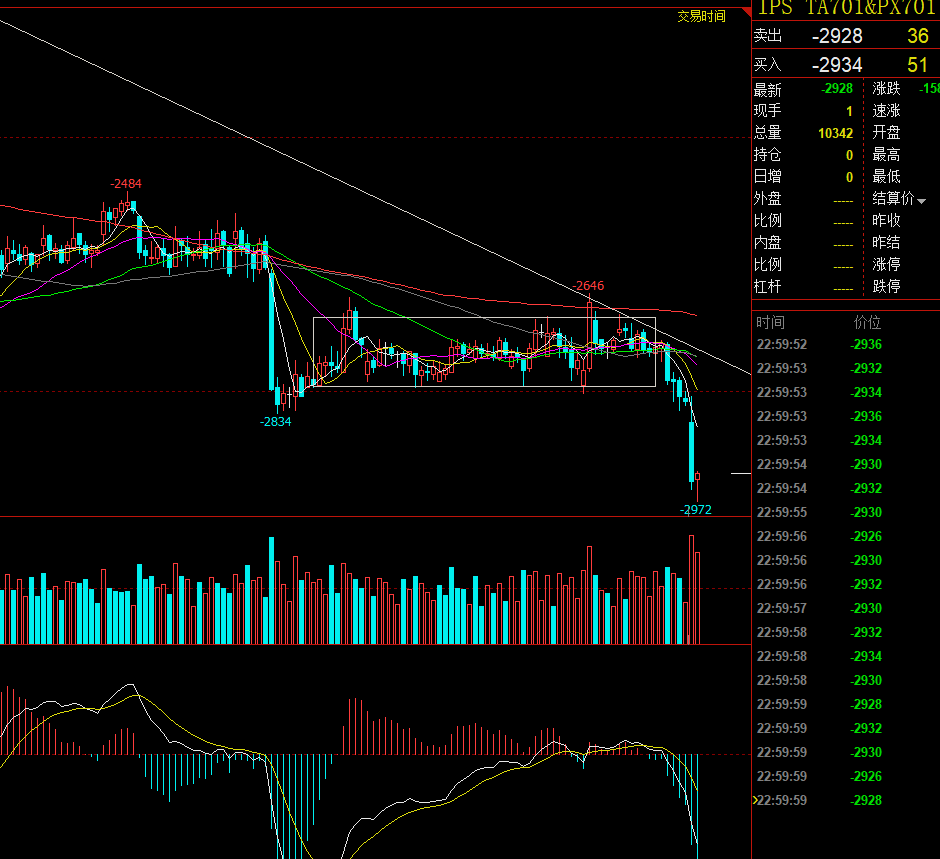
Task: Click the 速涨 field label
Action: click(887, 111)
